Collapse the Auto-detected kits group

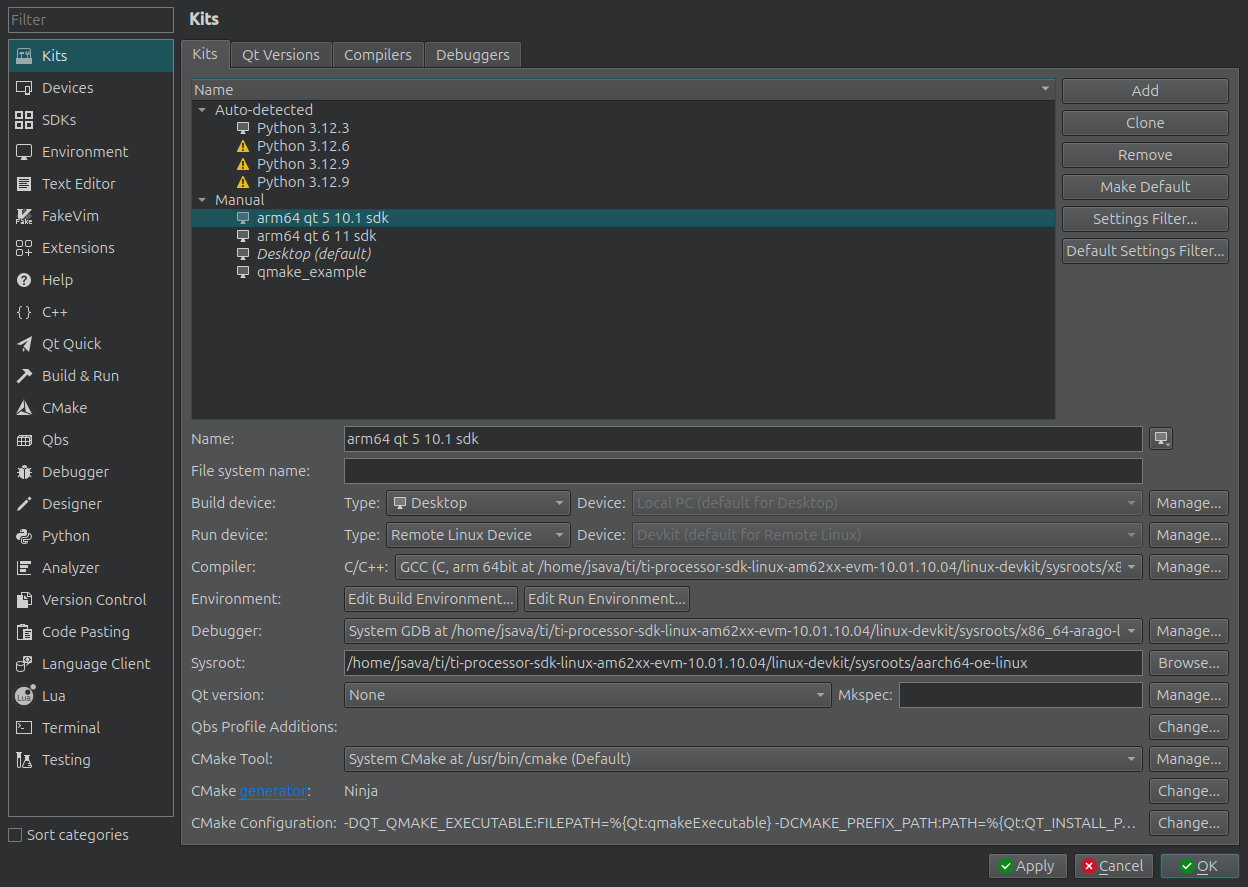(202, 110)
